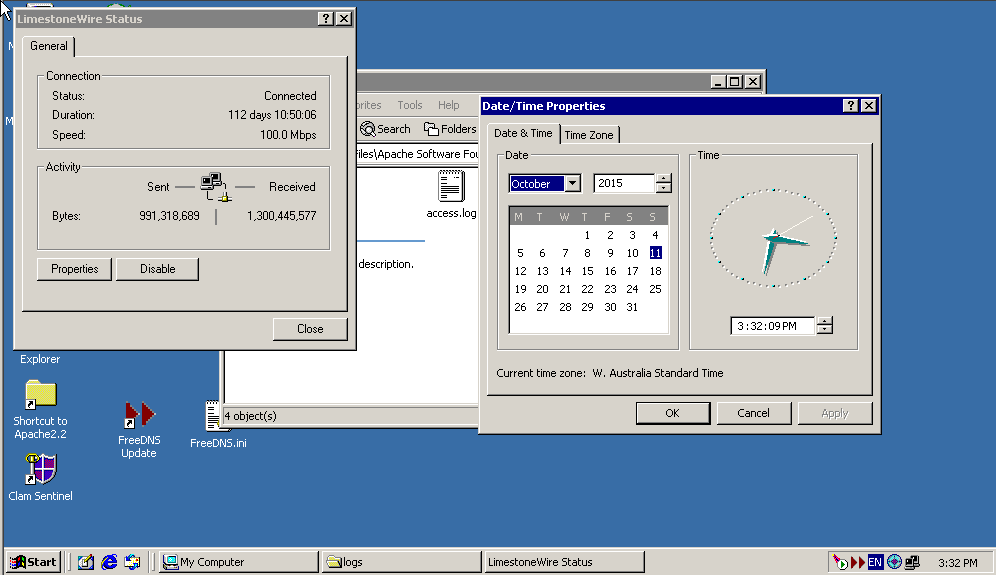Select the General tab in LimestoneWire Status
Viewport: 996px width, 575px height.
point(49,46)
